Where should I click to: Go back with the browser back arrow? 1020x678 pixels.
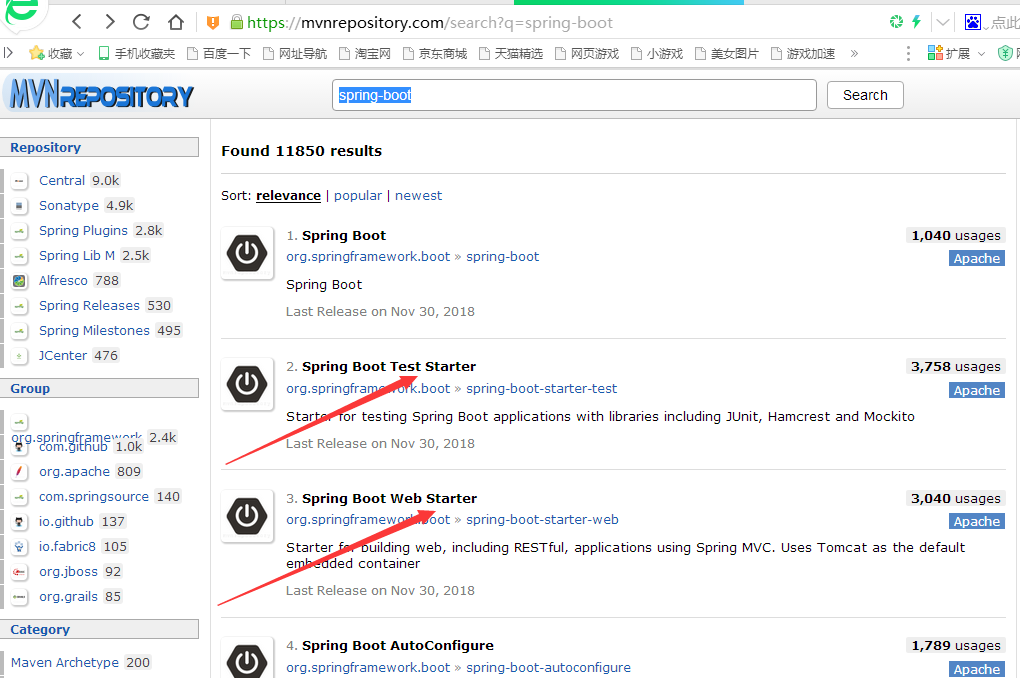click(x=77, y=22)
